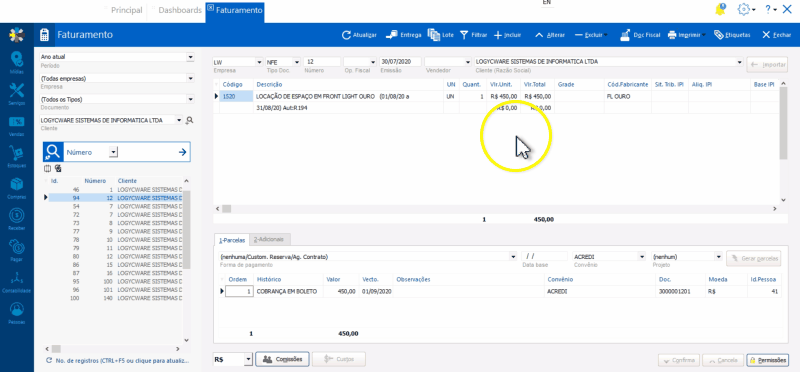This screenshot has width=800, height=372.
Task: Open the Vendas sidebar module
Action: point(17,126)
